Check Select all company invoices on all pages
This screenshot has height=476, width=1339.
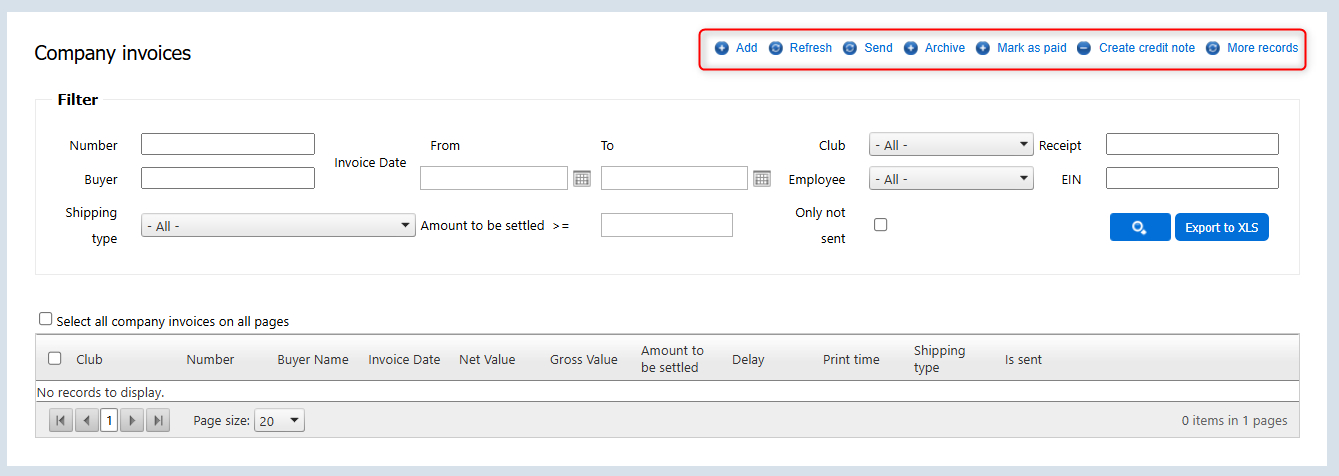45,319
